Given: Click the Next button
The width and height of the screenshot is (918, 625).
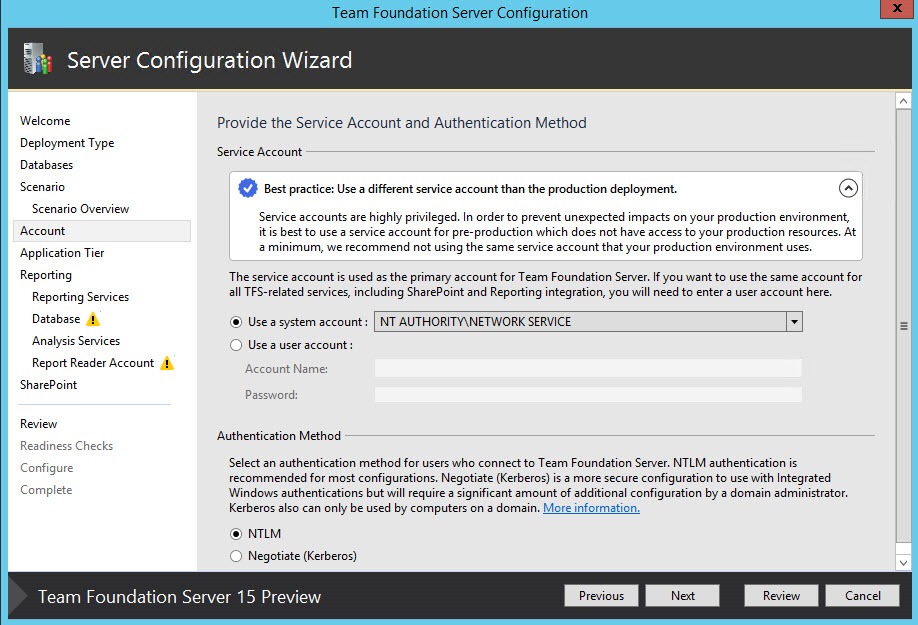Looking at the screenshot, I should (683, 596).
